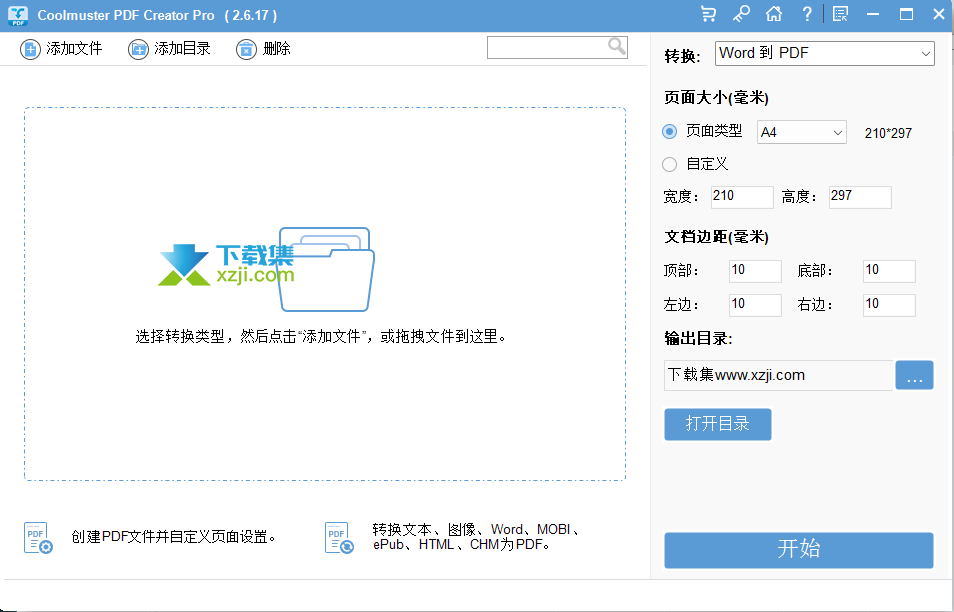Click the 顶部 top margin field

point(755,271)
